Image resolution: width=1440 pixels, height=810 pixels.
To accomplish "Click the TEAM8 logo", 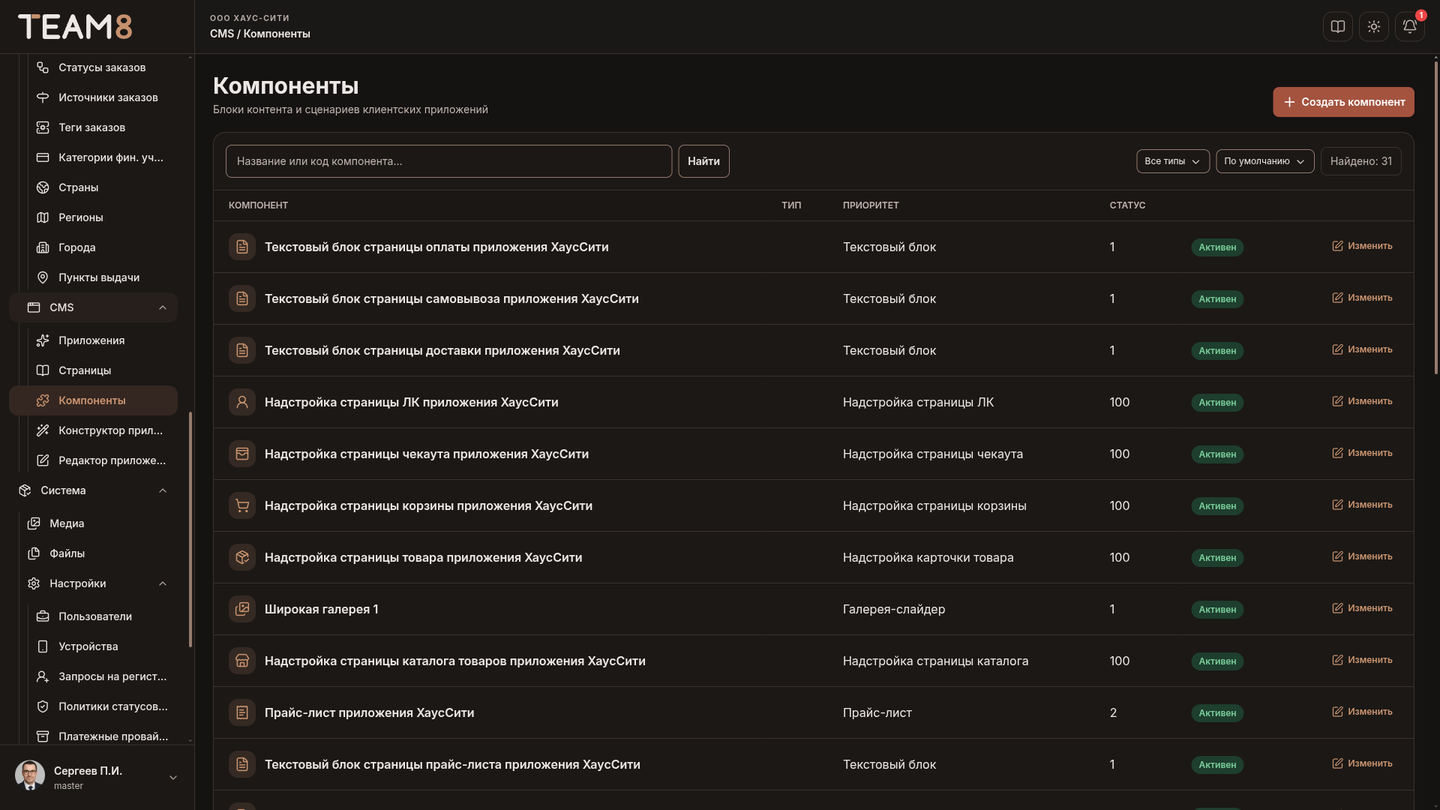I will [x=75, y=27].
